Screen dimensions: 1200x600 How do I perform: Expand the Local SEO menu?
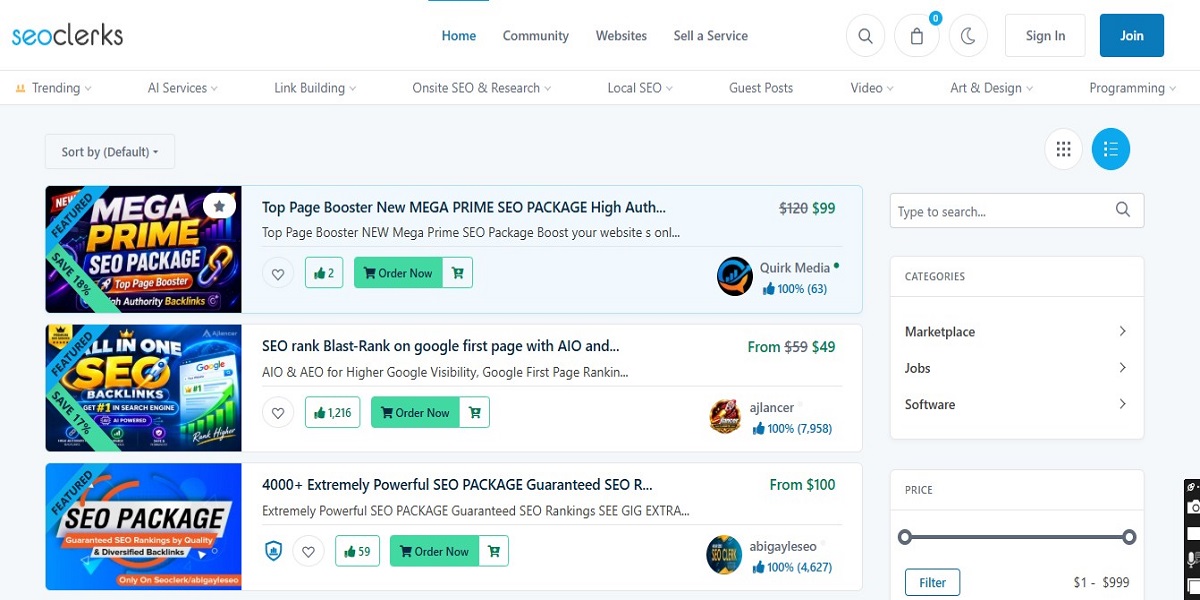click(640, 88)
